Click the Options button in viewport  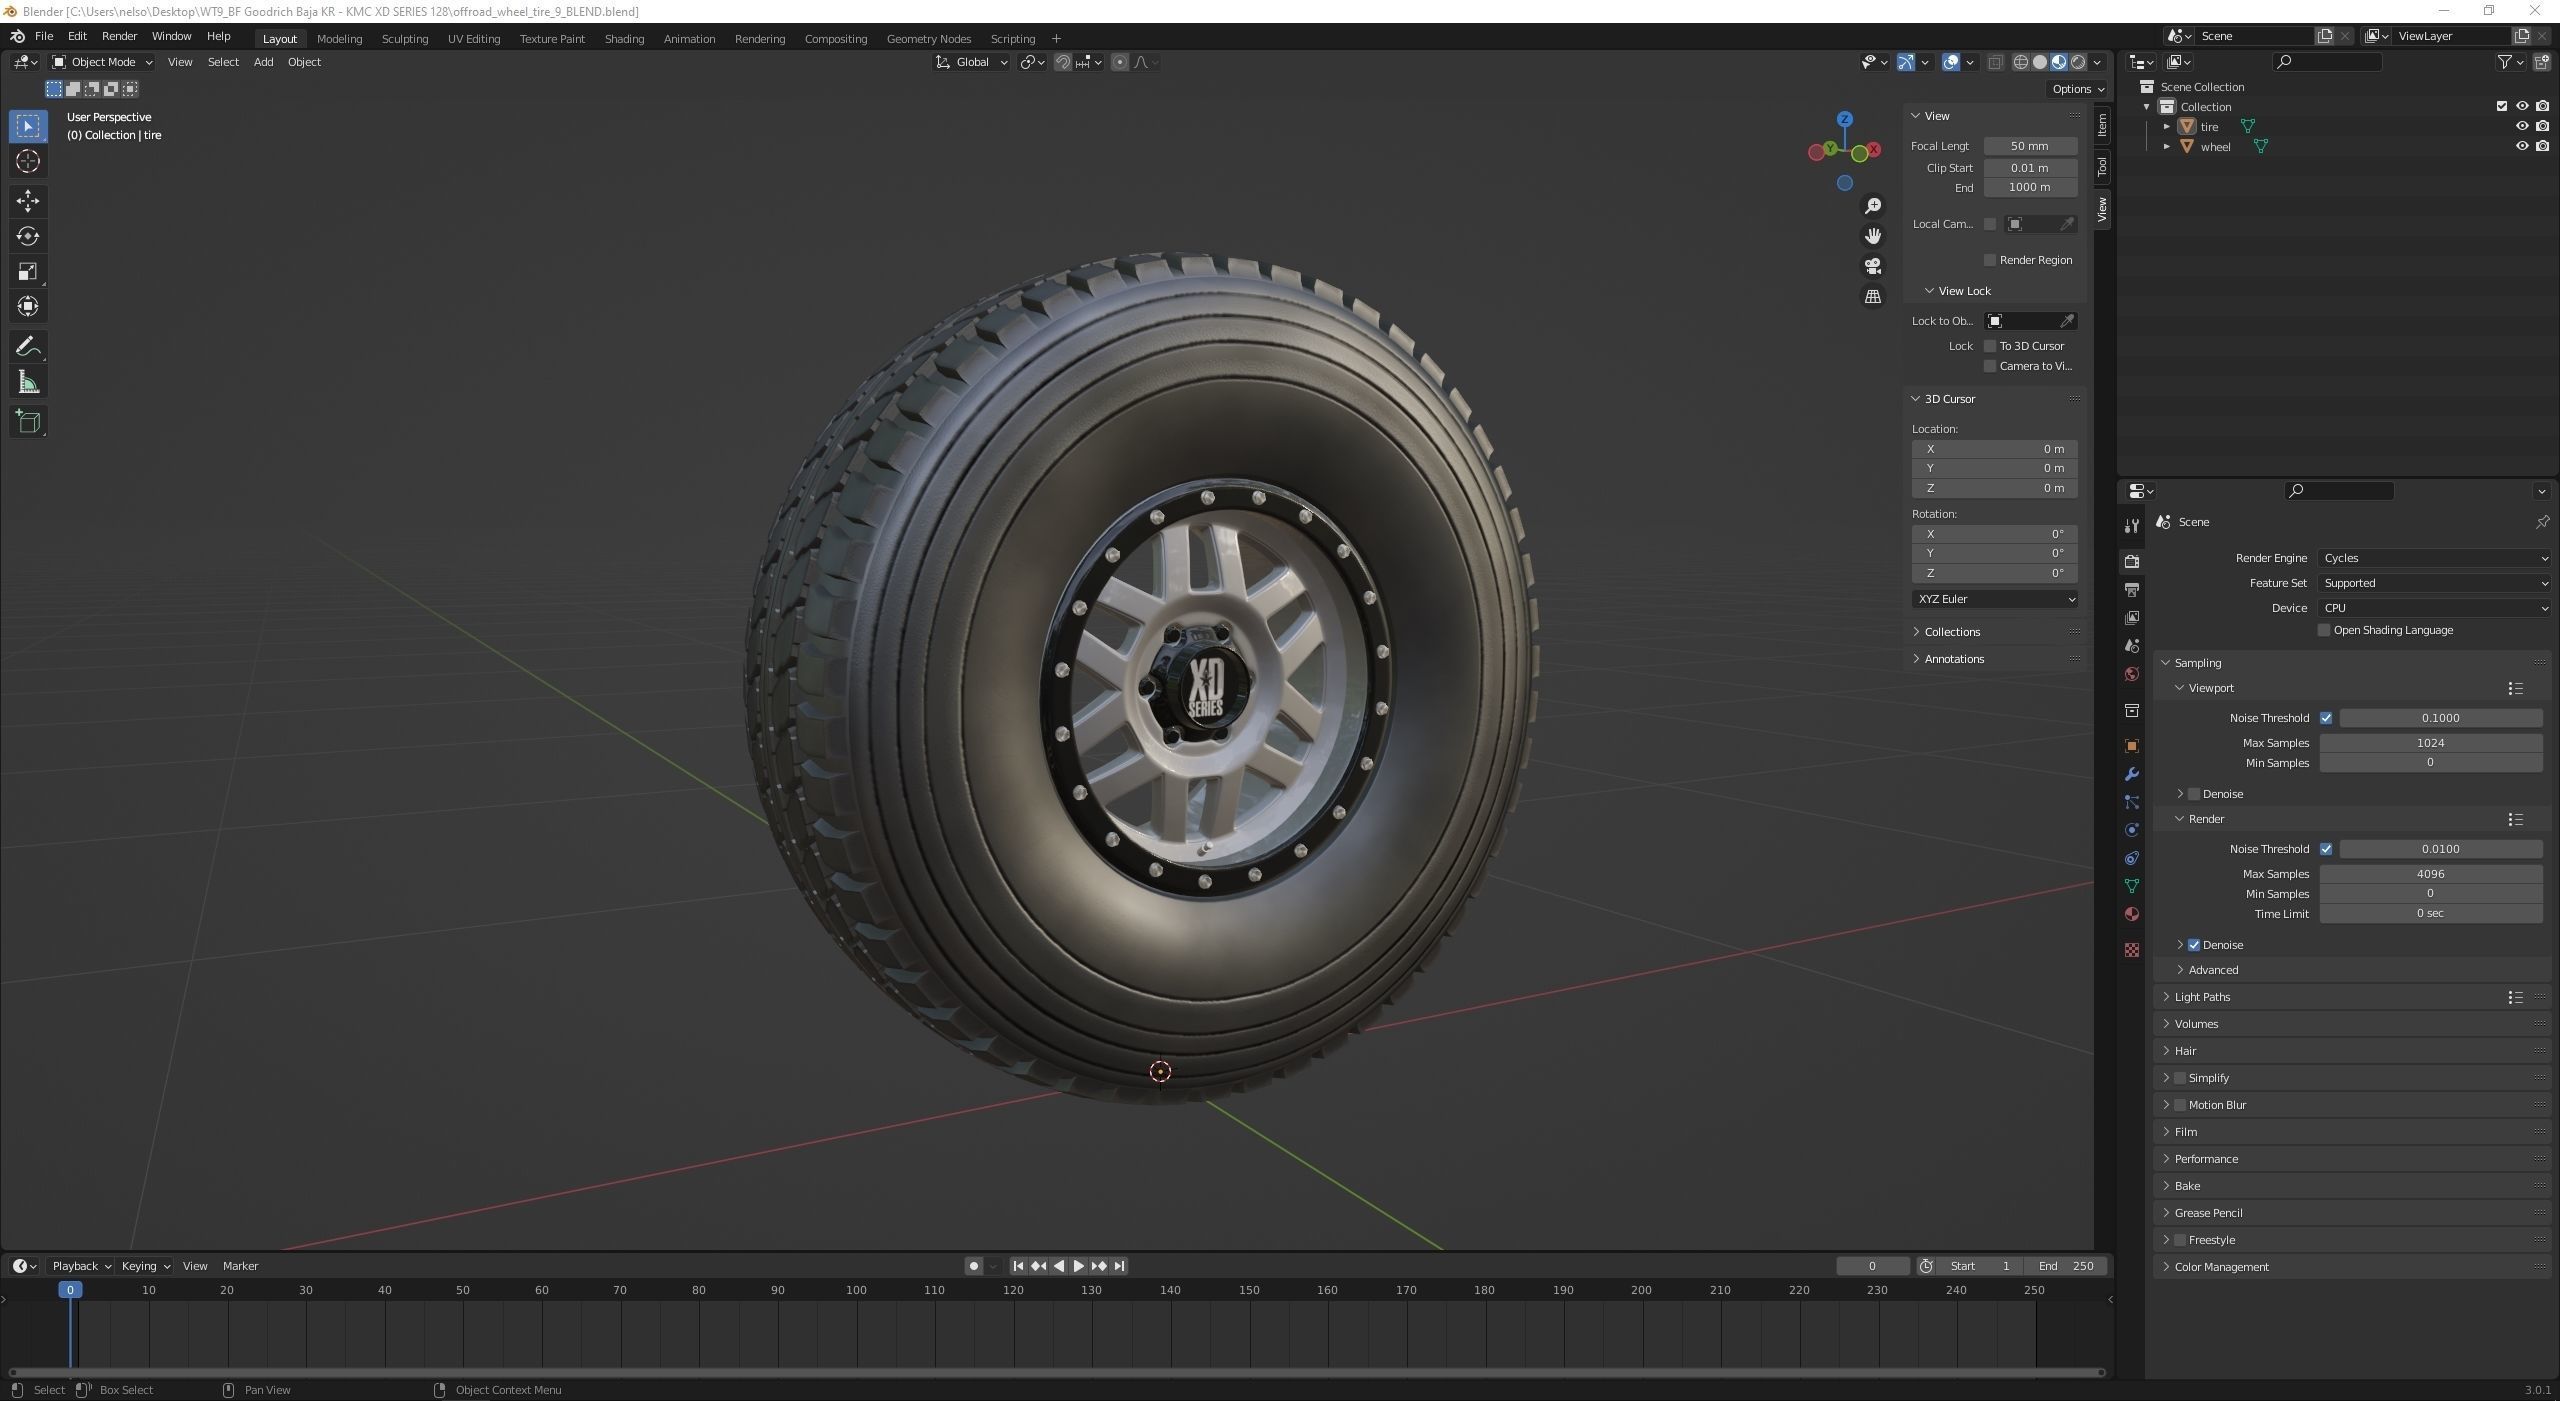pyautogui.click(x=2076, y=89)
